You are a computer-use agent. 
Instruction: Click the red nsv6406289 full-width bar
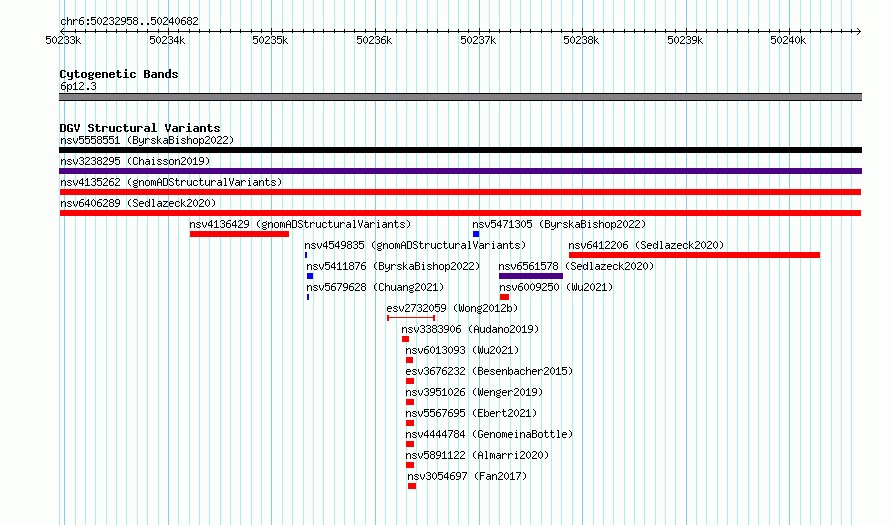click(x=460, y=213)
